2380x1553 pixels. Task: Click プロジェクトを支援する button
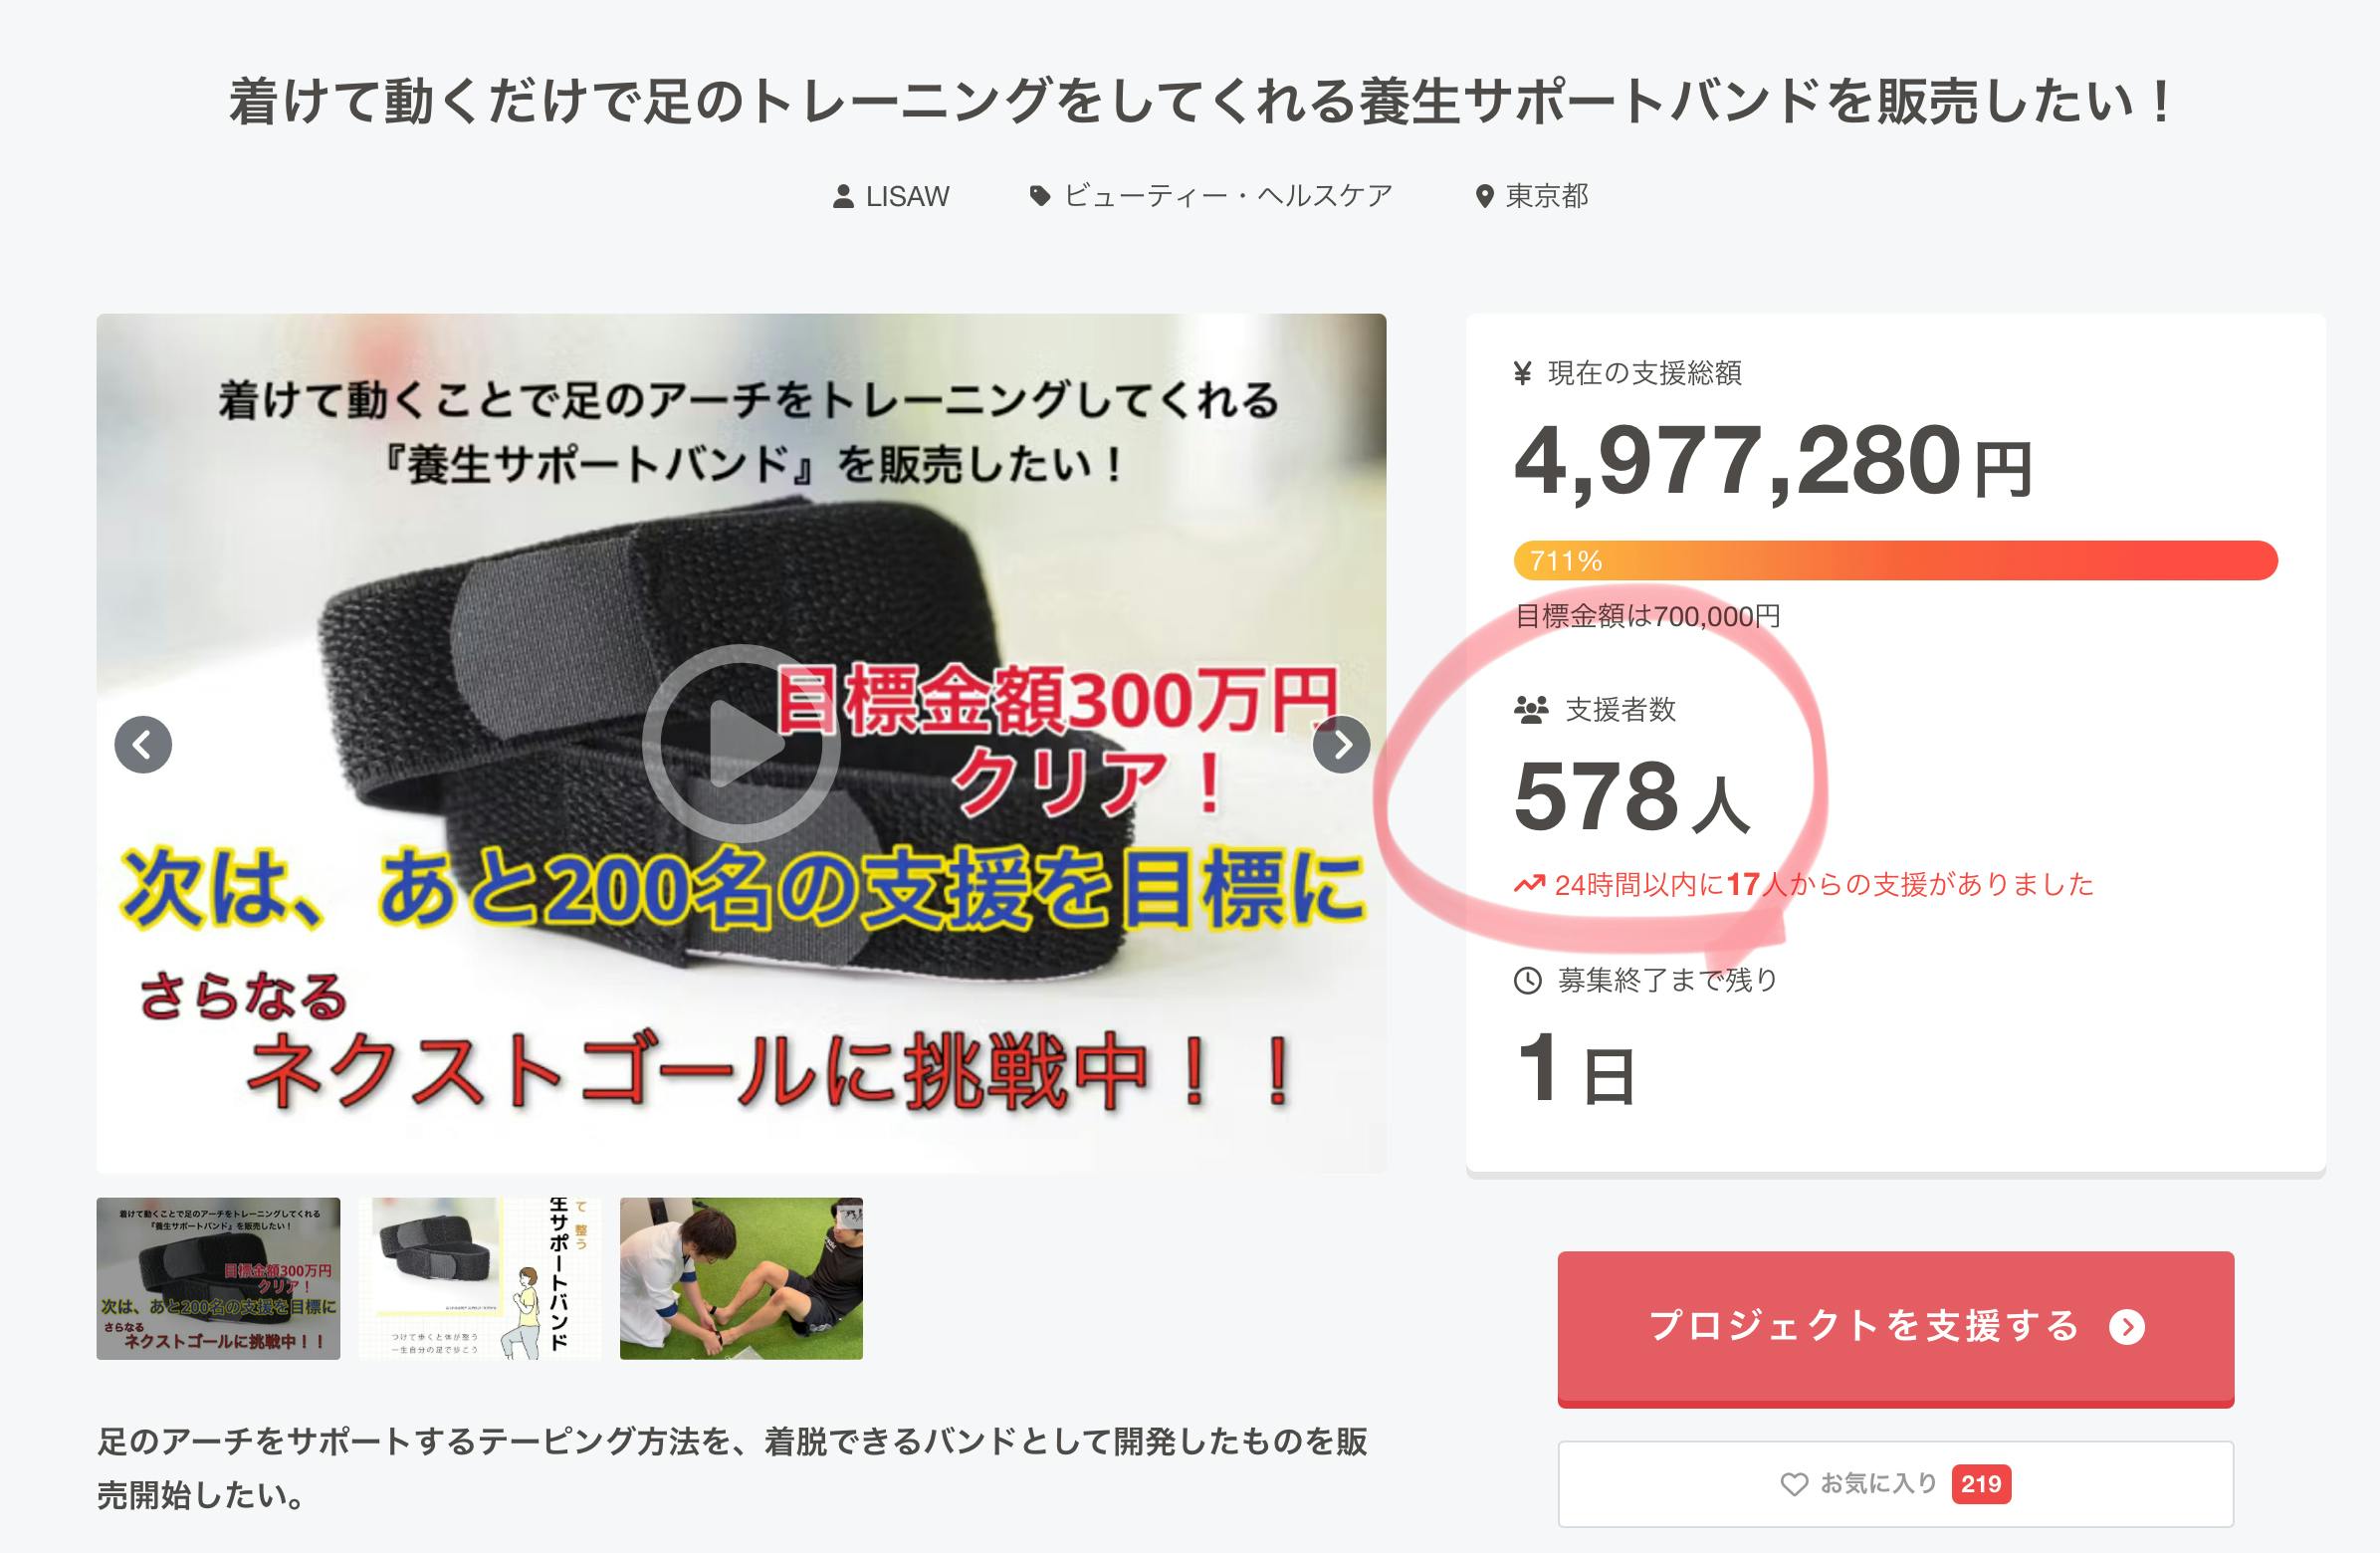(x=1895, y=1328)
